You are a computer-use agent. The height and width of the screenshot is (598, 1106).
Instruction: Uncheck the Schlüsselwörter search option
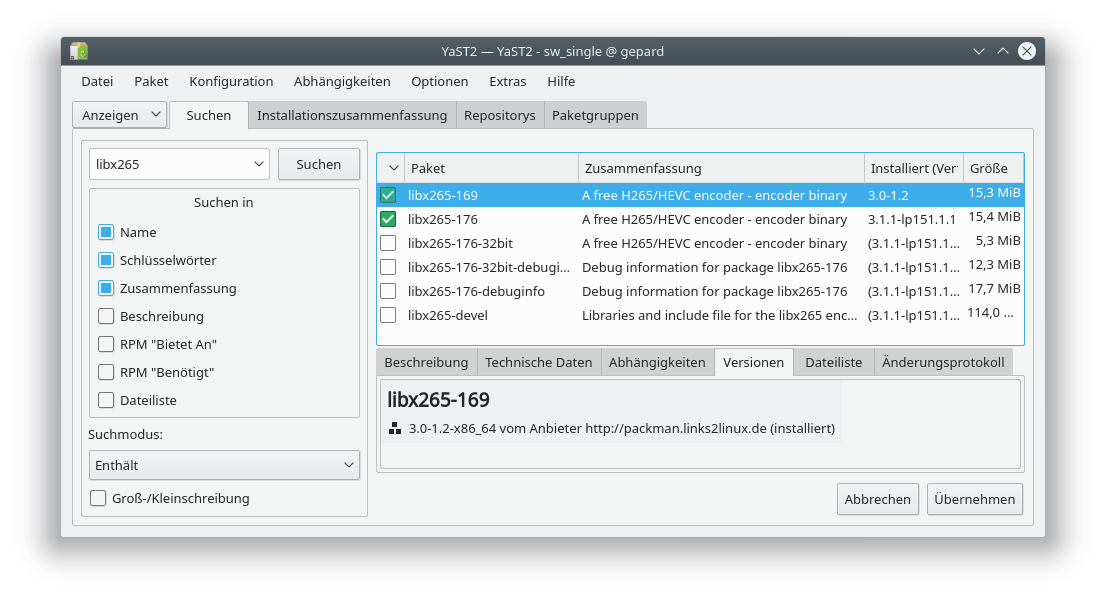(106, 260)
